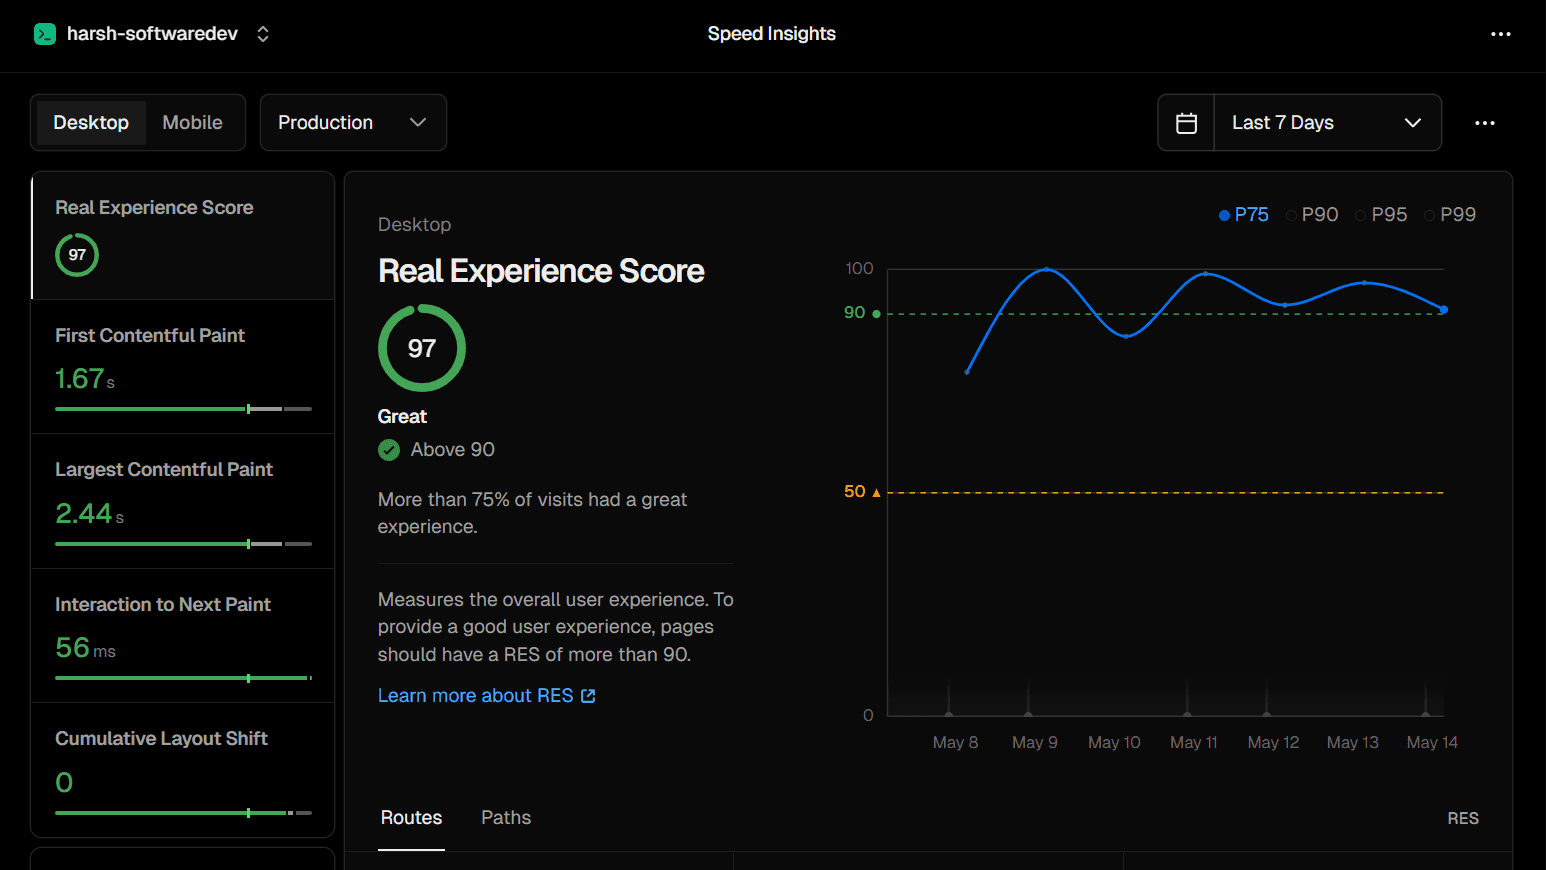
Task: Click the green check icon beside Above 90
Action: coord(389,450)
